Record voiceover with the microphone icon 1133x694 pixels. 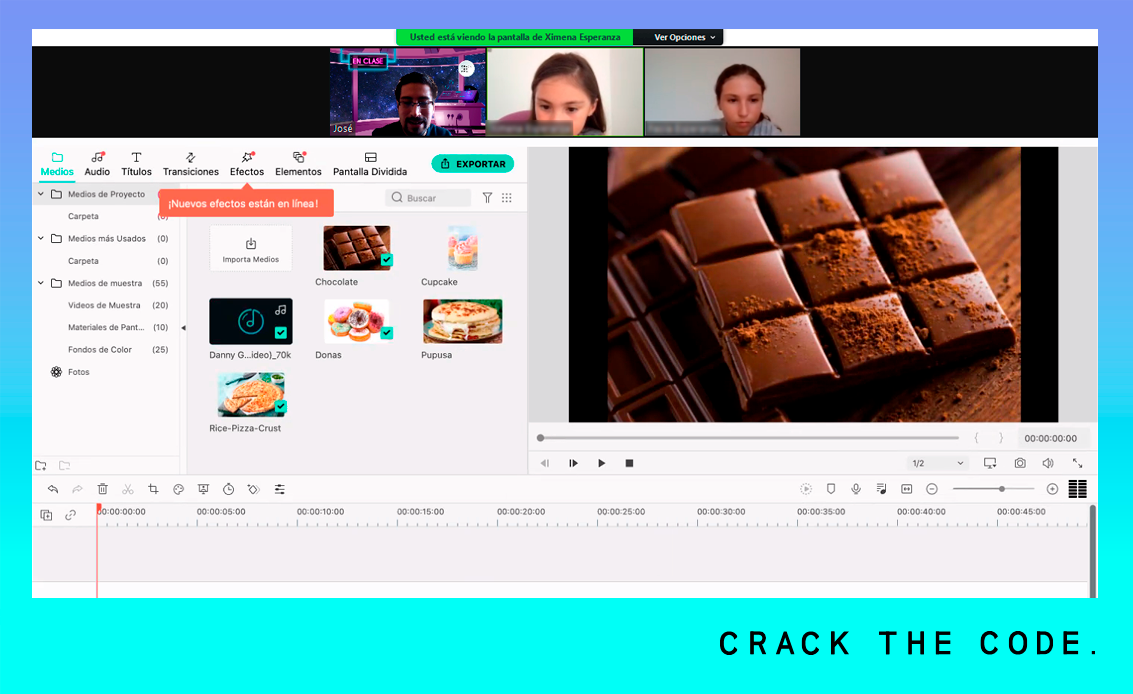click(x=856, y=489)
